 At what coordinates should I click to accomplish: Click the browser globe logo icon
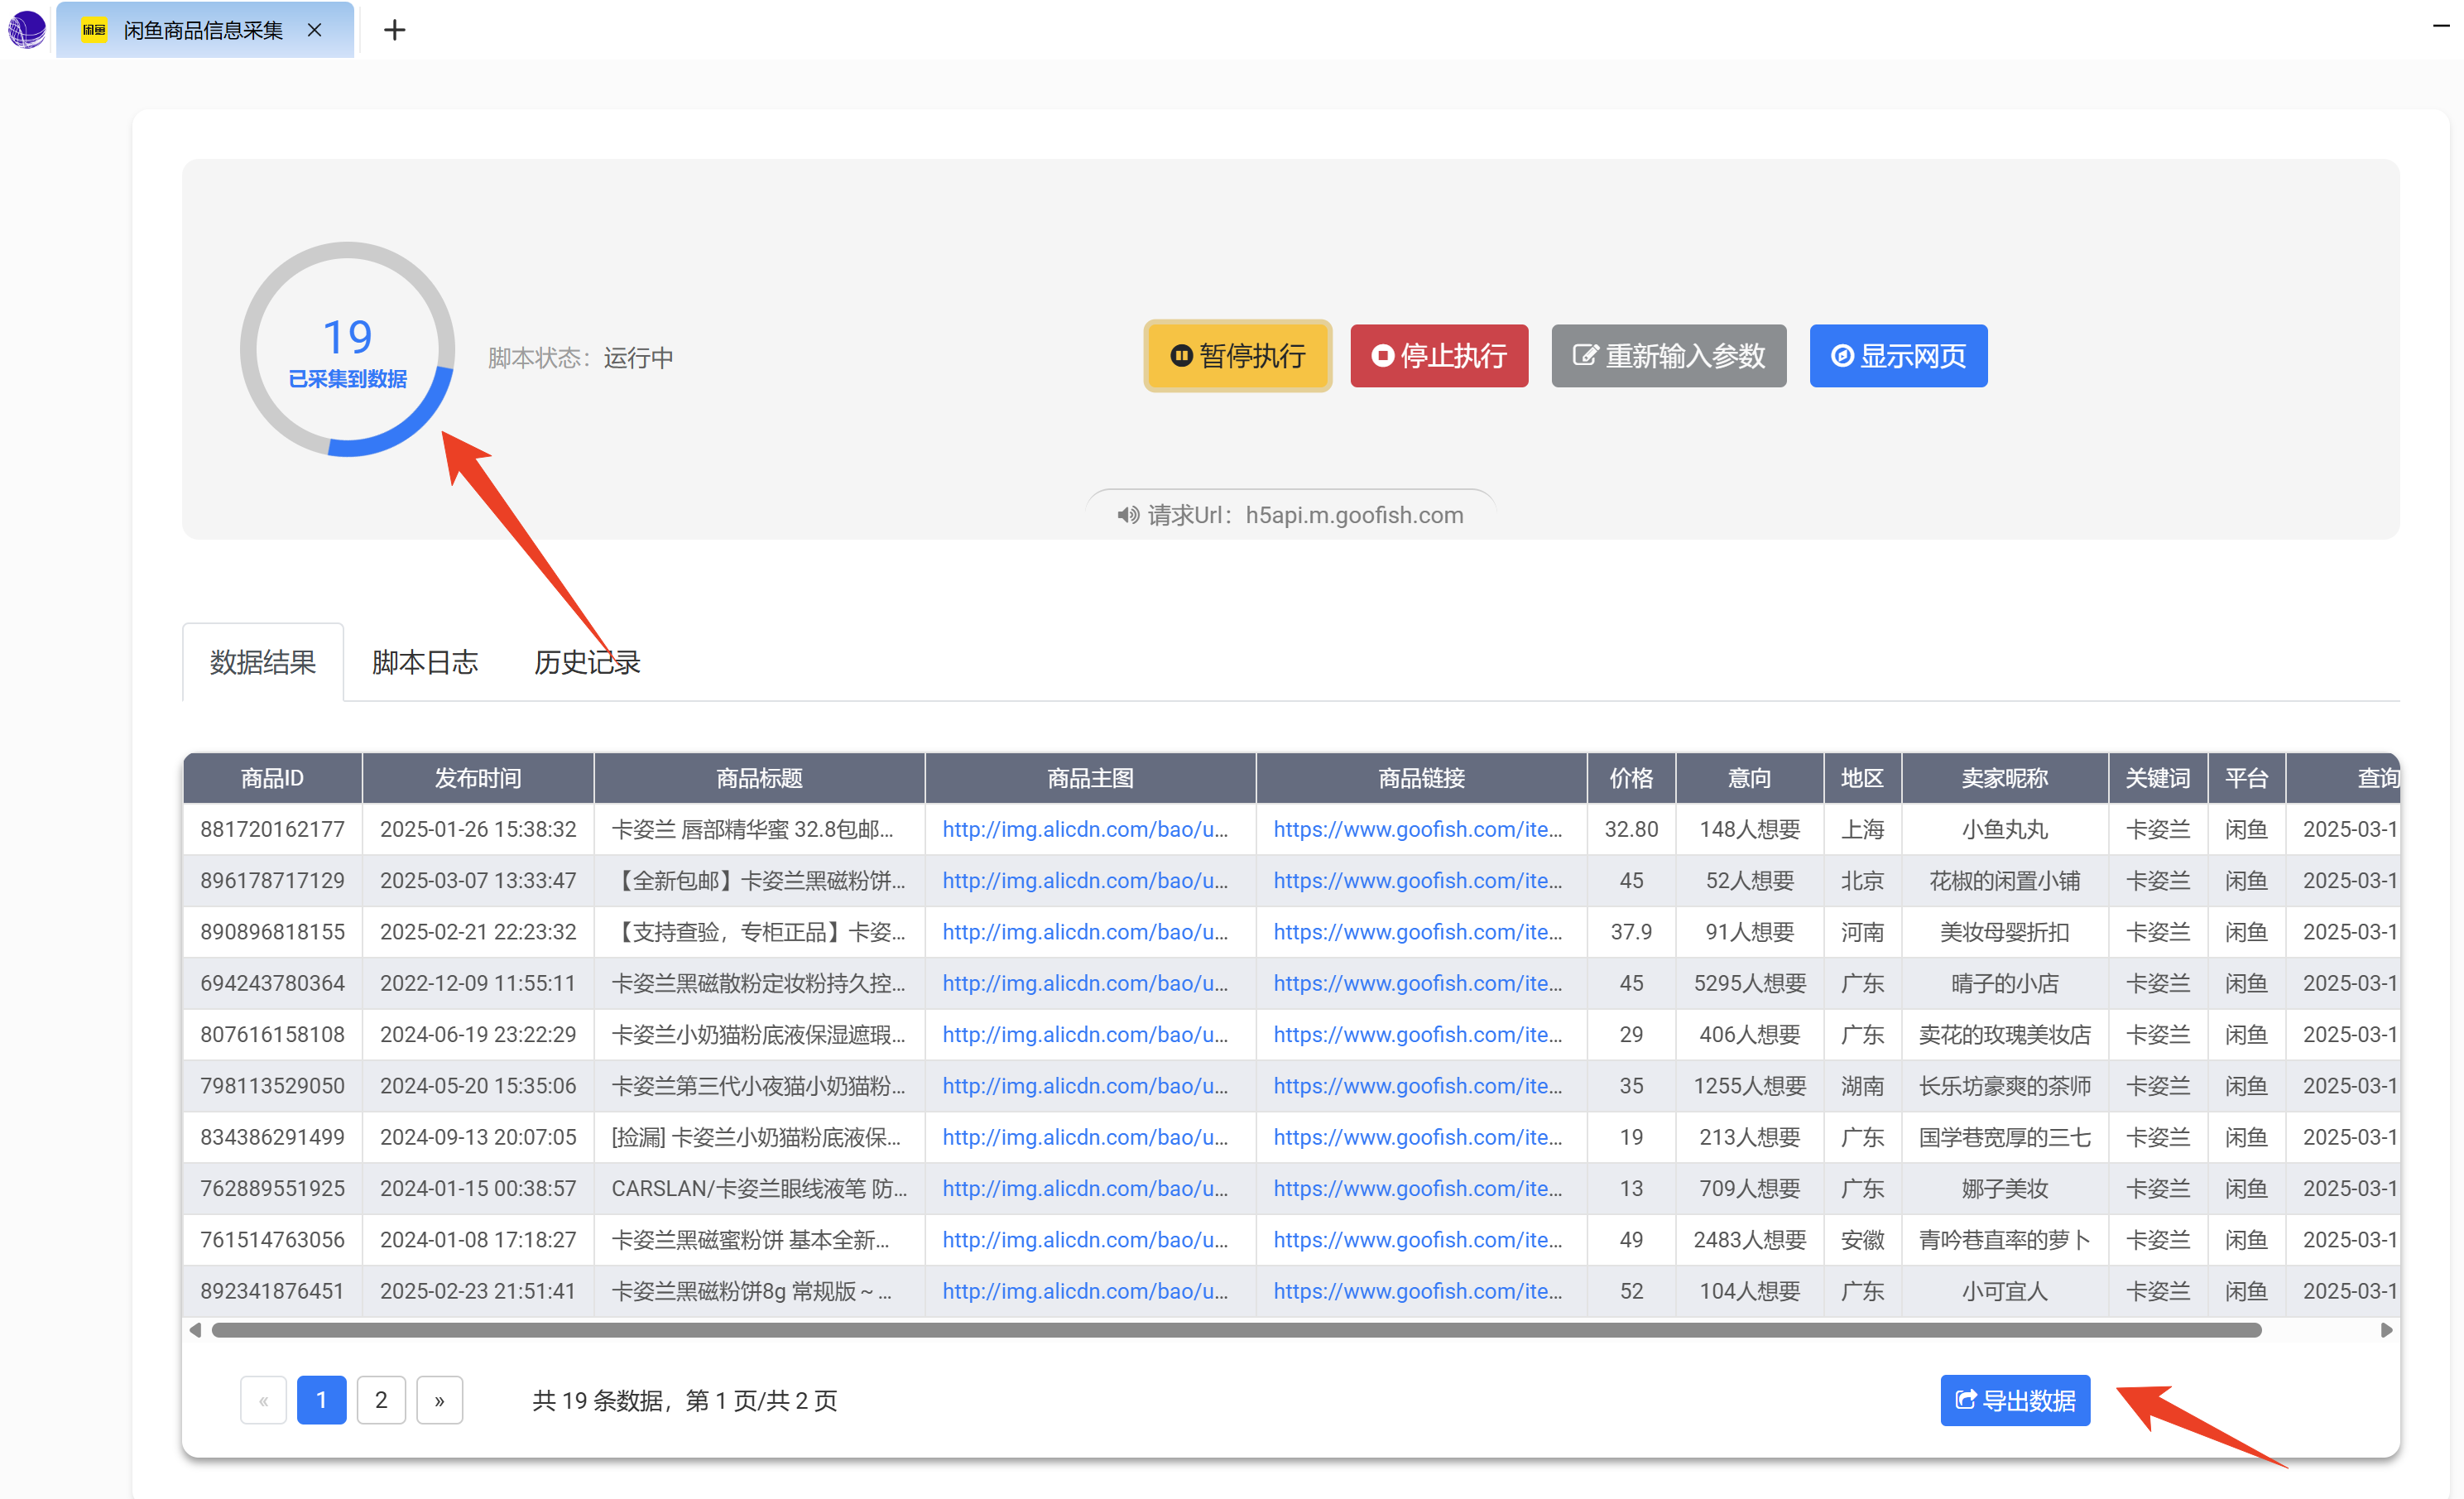point(27,29)
